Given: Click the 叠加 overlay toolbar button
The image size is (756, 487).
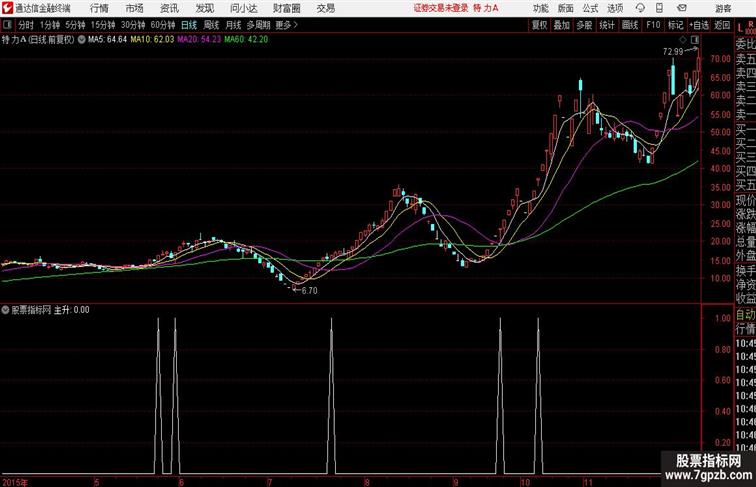Looking at the screenshot, I should click(562, 25).
